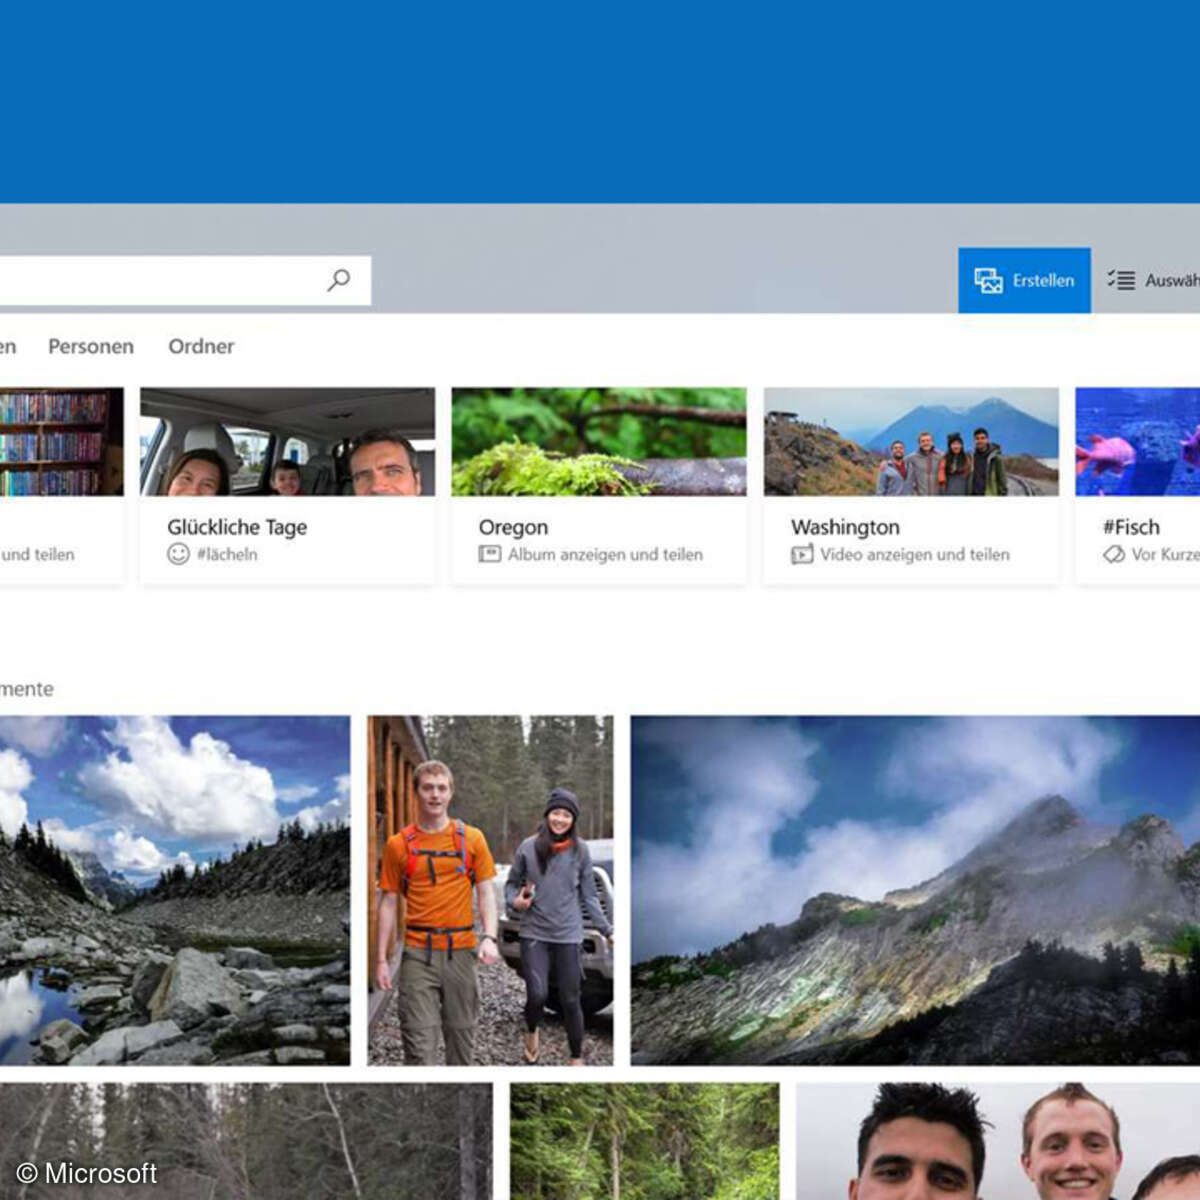
Task: Click inside the search input field
Action: [160, 280]
